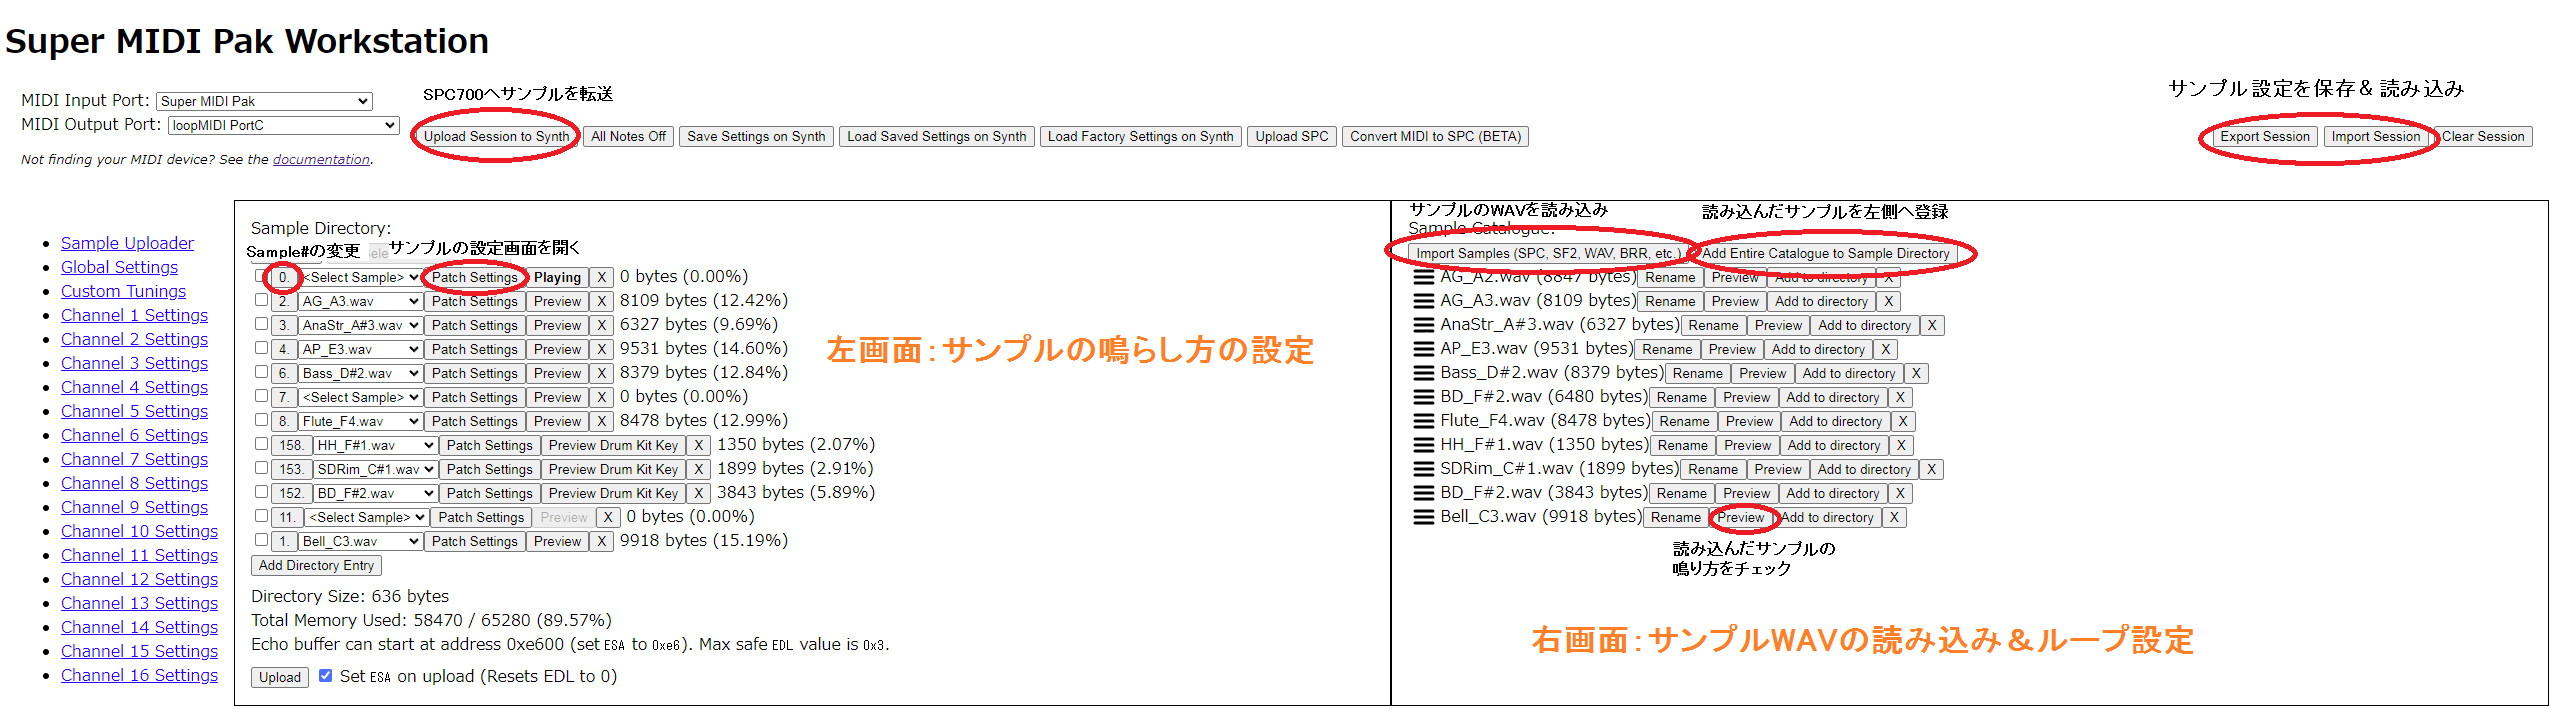Image resolution: width=2557 pixels, height=709 pixels.
Task: Click drag handle icon for AG_A3.wav catalogue entry
Action: [x=1423, y=301]
